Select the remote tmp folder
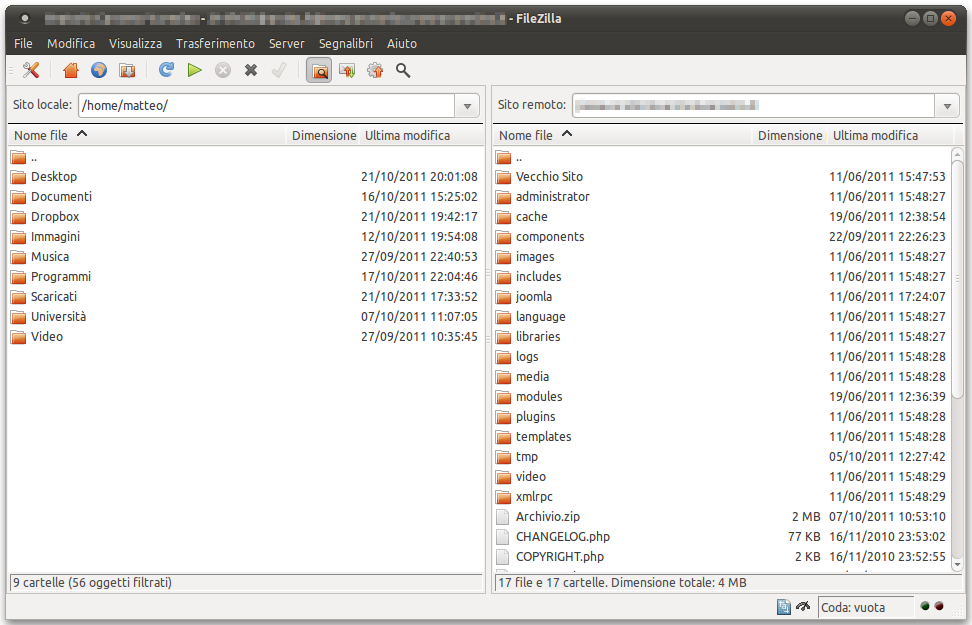The height and width of the screenshot is (625, 972). (x=722, y=456)
